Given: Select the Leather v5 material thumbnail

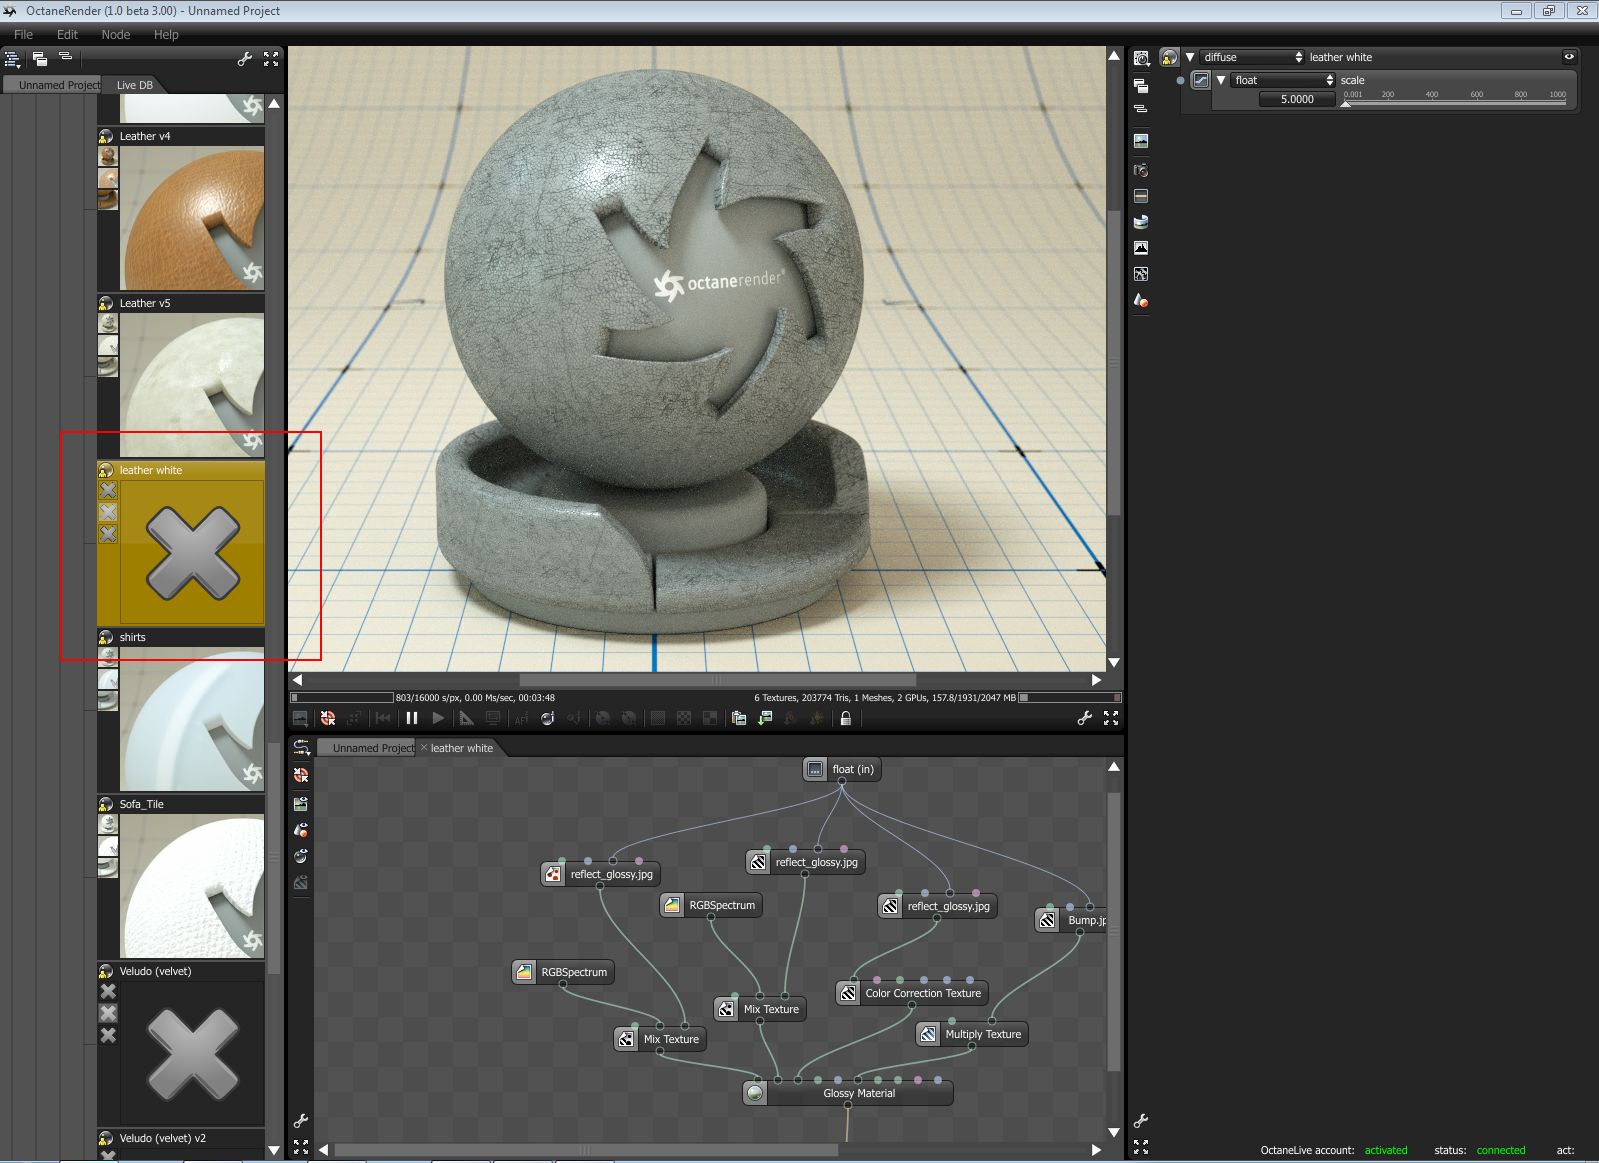Looking at the screenshot, I should coord(192,385).
